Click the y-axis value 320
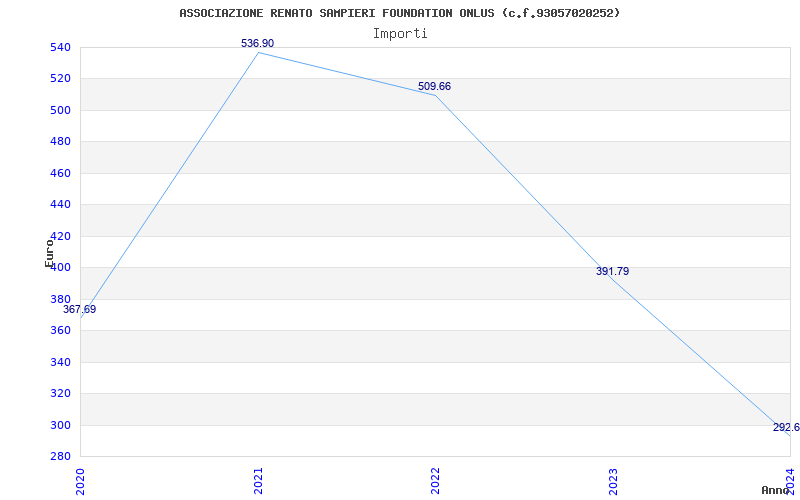800x500 pixels. [60, 393]
